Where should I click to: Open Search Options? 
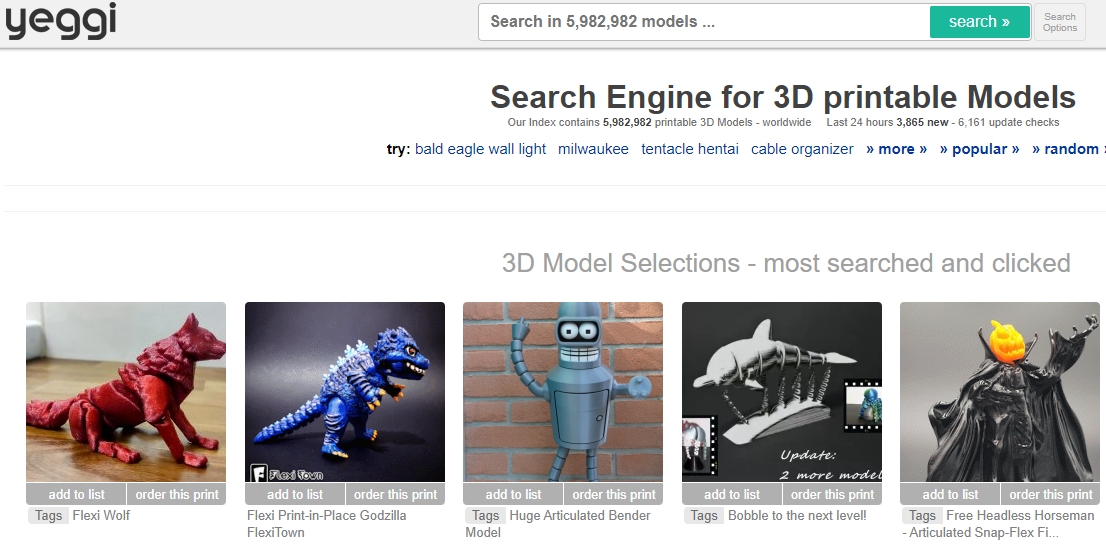point(1059,22)
